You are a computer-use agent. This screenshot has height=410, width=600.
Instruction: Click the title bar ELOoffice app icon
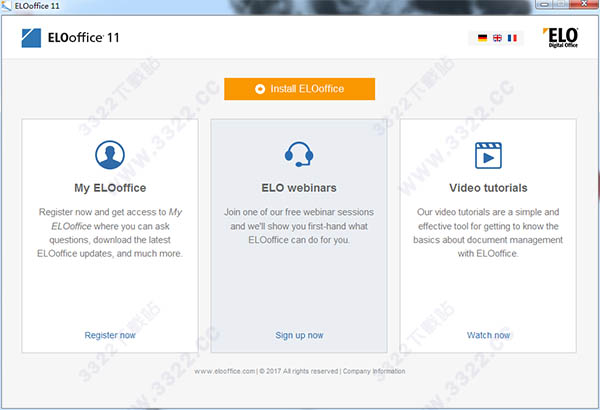pos(7,6)
